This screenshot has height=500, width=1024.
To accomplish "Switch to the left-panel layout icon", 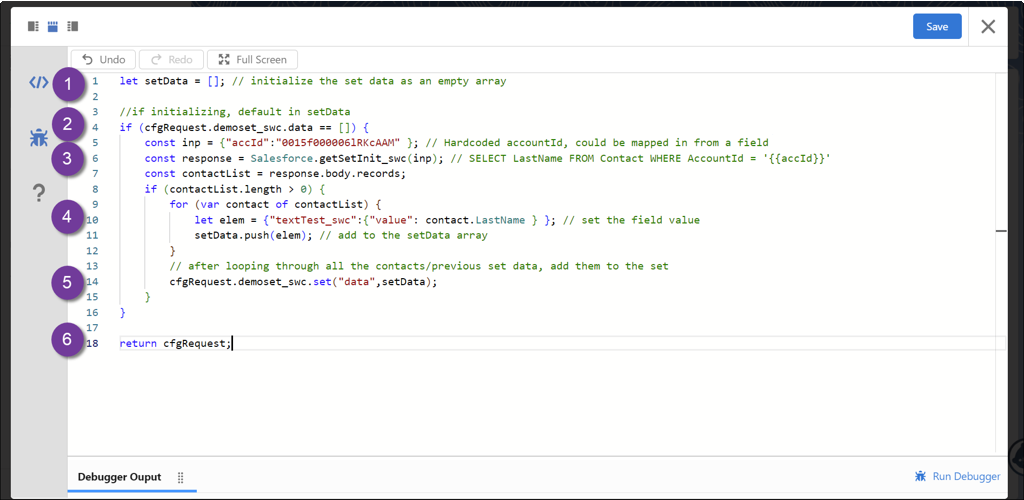I will click(33, 27).
